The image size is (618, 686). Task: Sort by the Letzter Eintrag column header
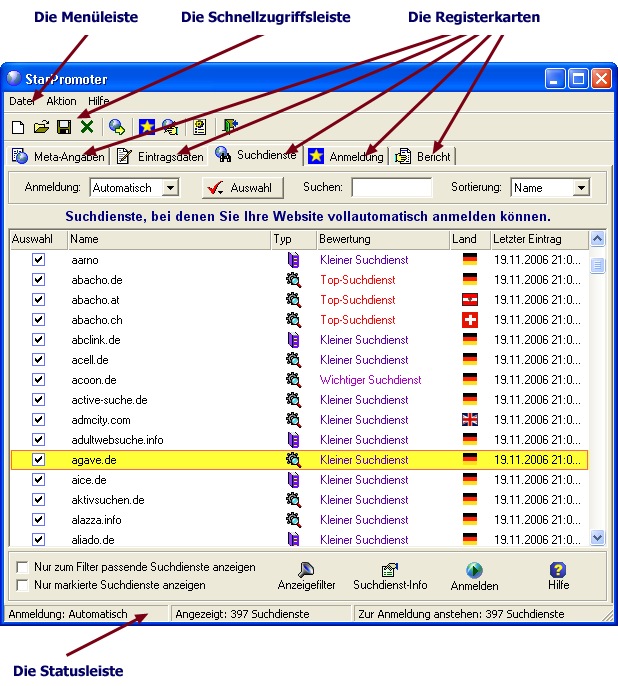539,239
